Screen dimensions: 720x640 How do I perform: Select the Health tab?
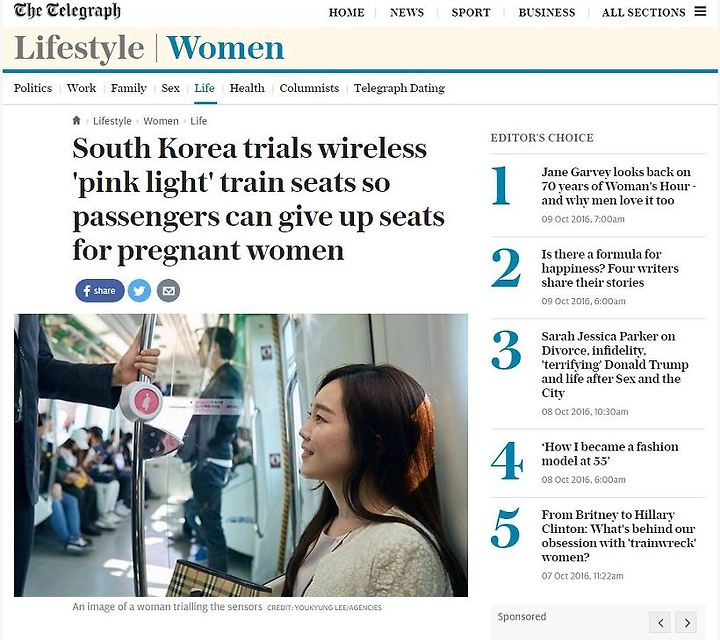coord(247,88)
